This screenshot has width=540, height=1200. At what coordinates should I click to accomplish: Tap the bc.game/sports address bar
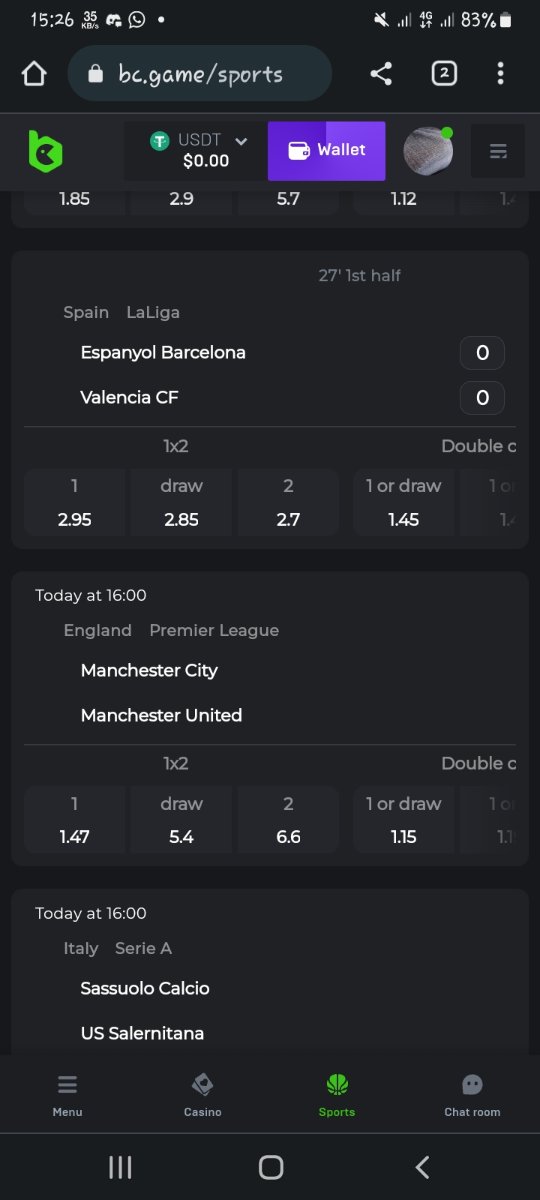coord(200,74)
